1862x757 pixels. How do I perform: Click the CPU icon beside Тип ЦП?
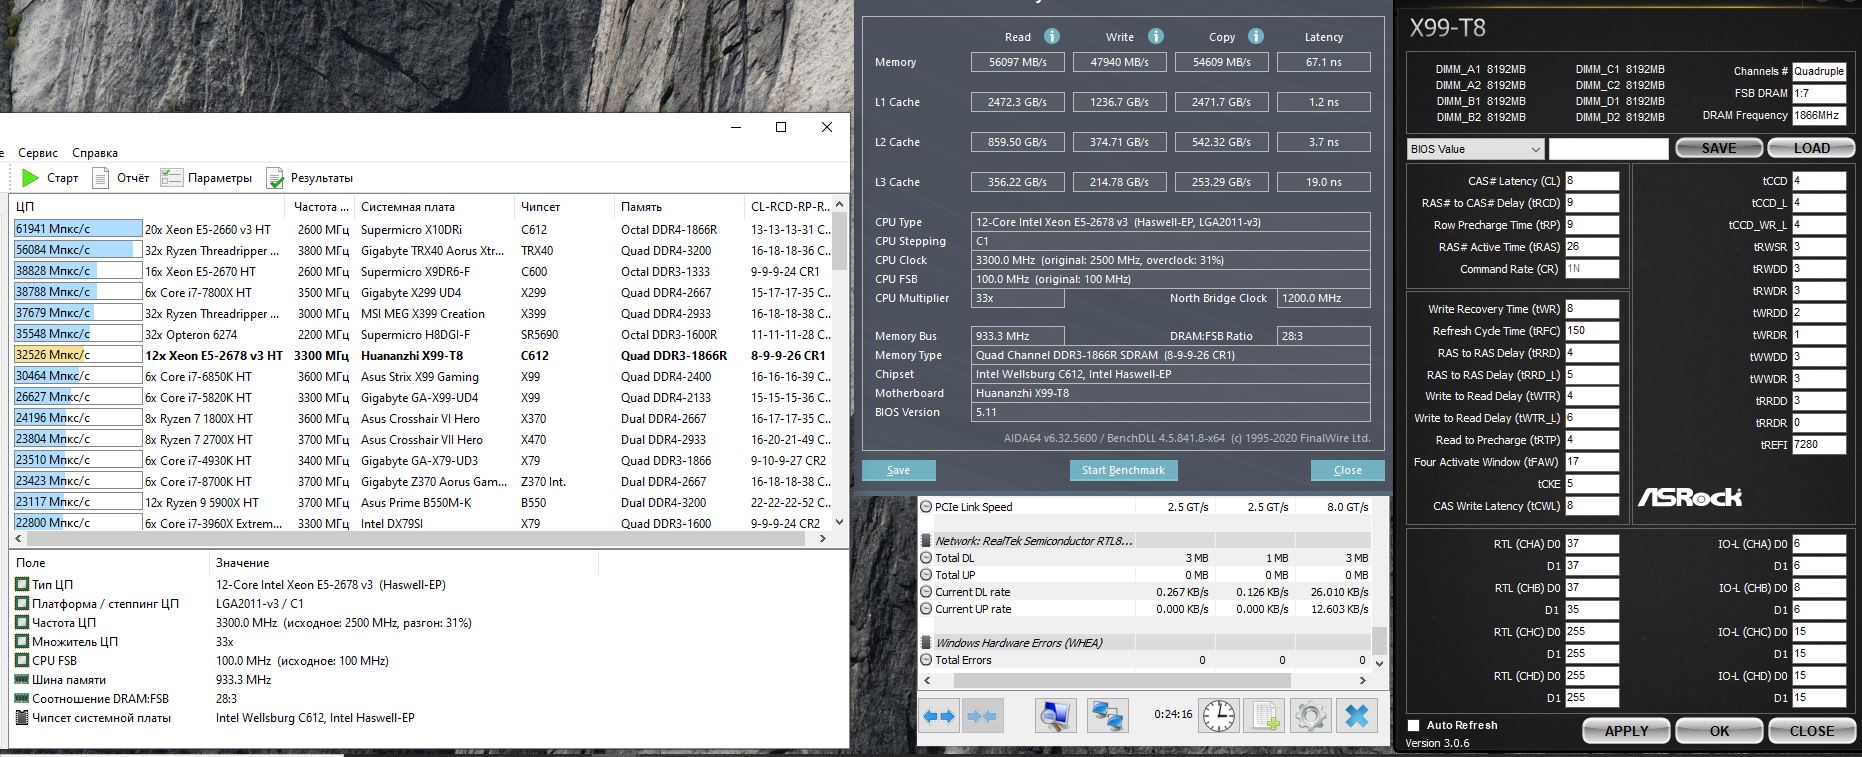(x=22, y=585)
